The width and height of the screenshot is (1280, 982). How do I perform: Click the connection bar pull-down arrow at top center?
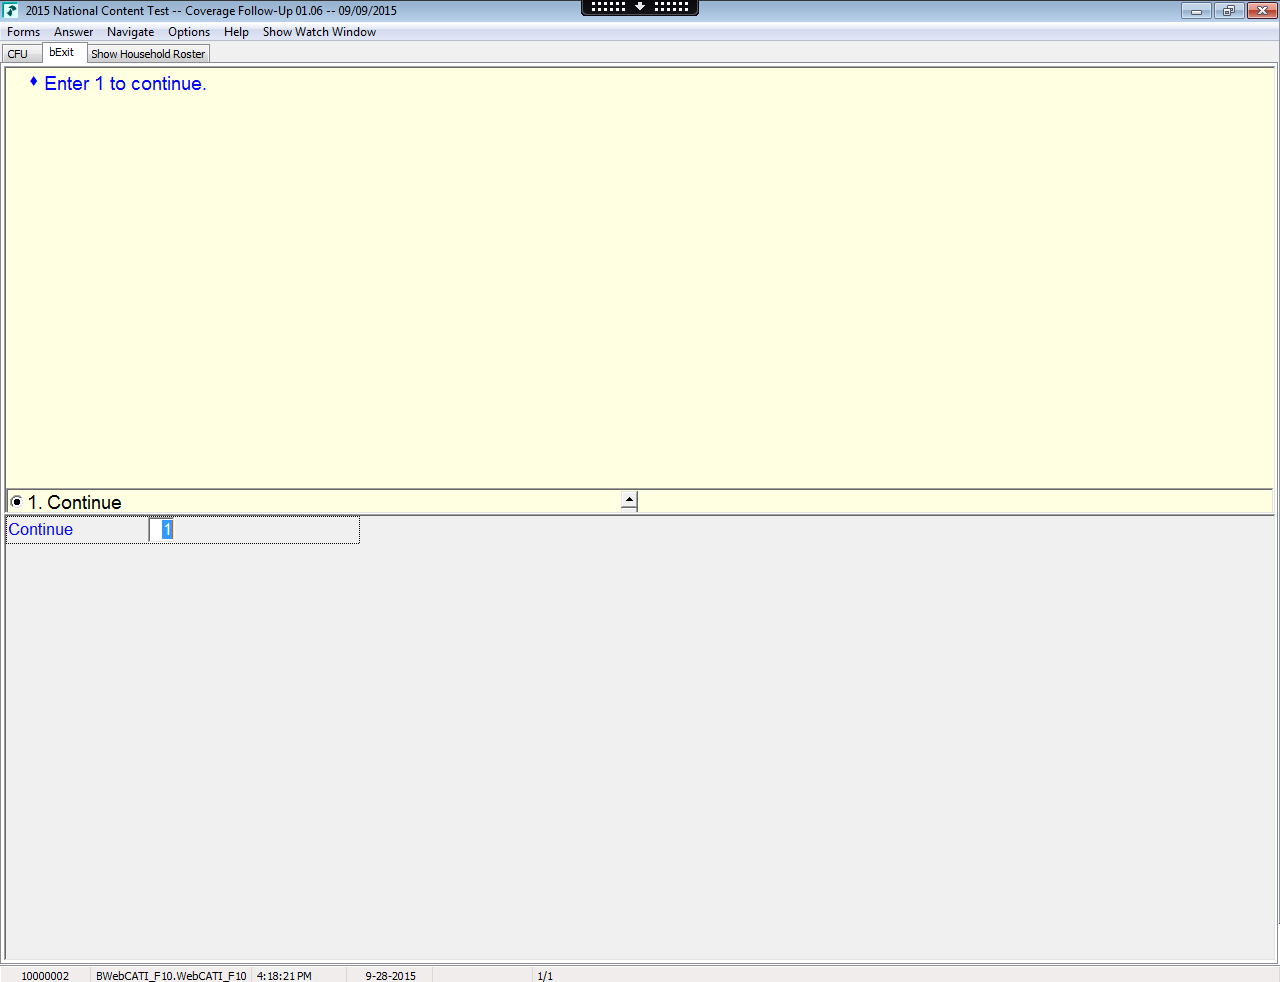point(640,7)
